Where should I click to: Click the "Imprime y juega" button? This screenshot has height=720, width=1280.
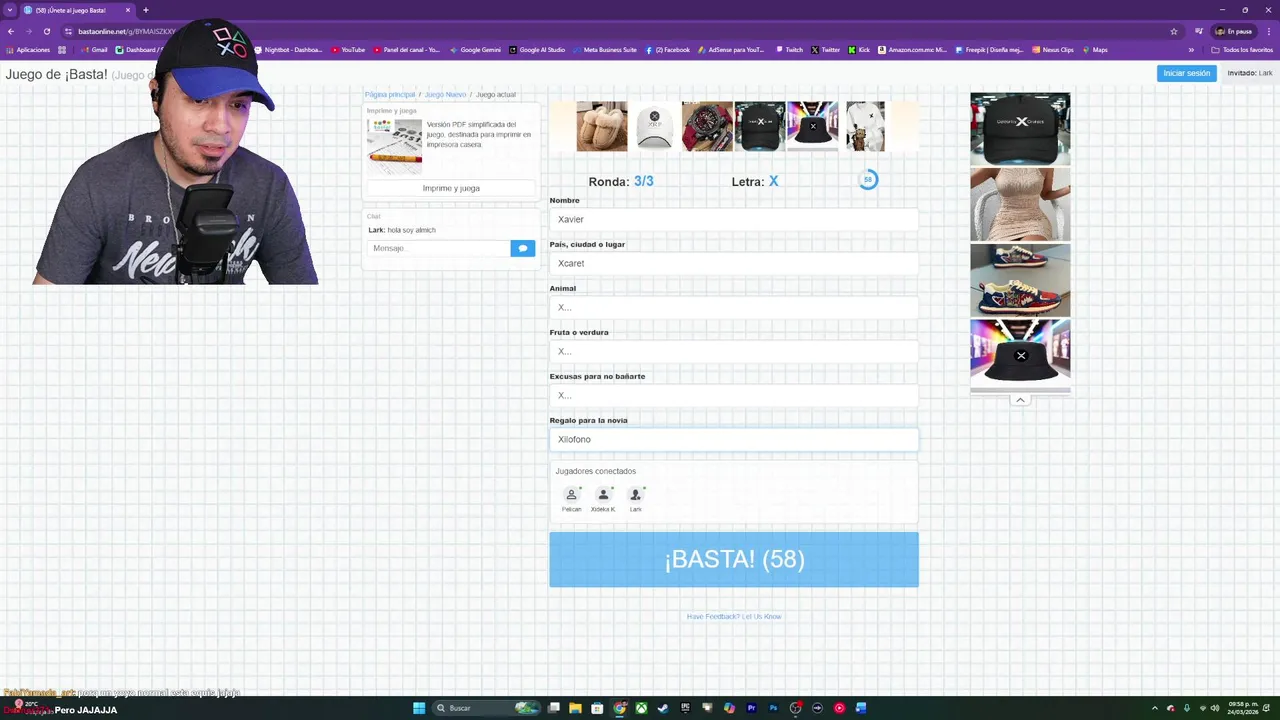click(x=451, y=188)
